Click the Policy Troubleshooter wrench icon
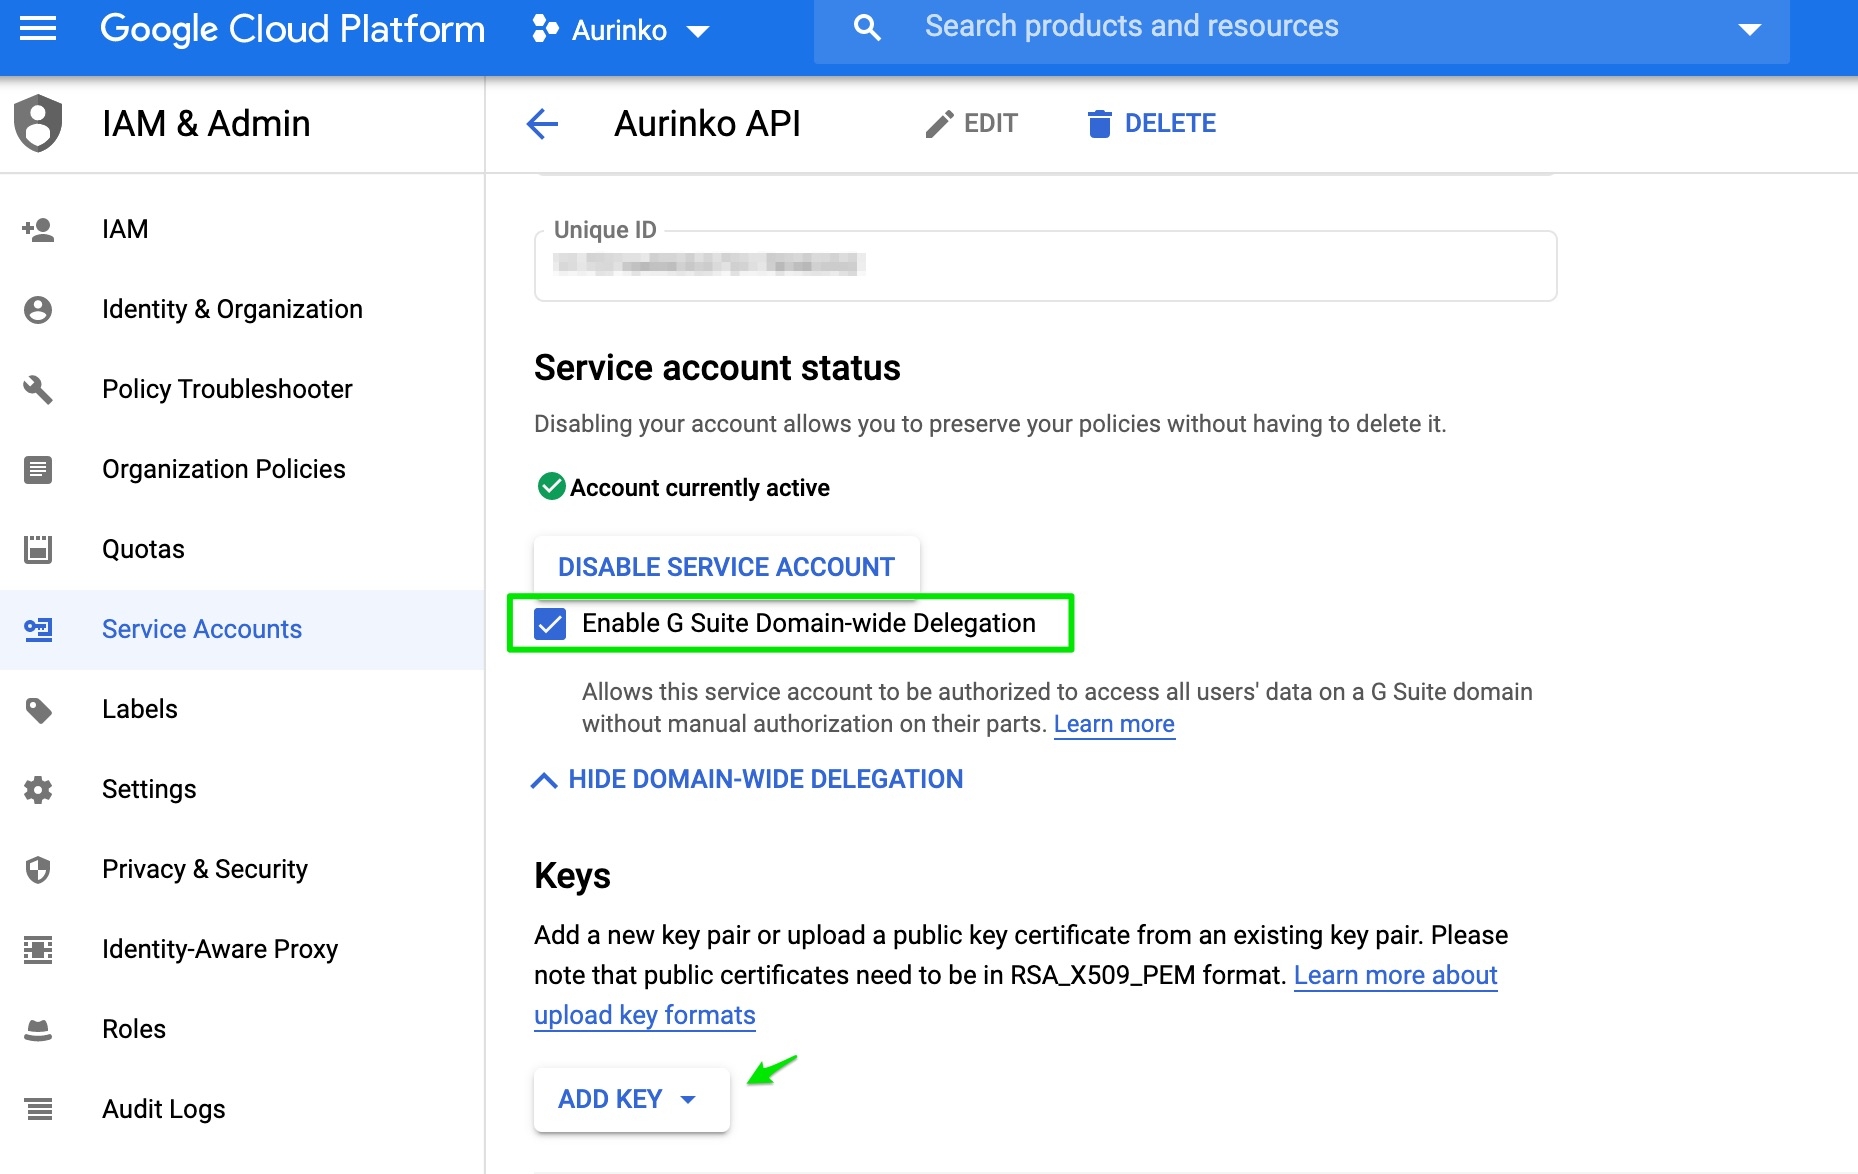The image size is (1858, 1174). pyautogui.click(x=38, y=389)
